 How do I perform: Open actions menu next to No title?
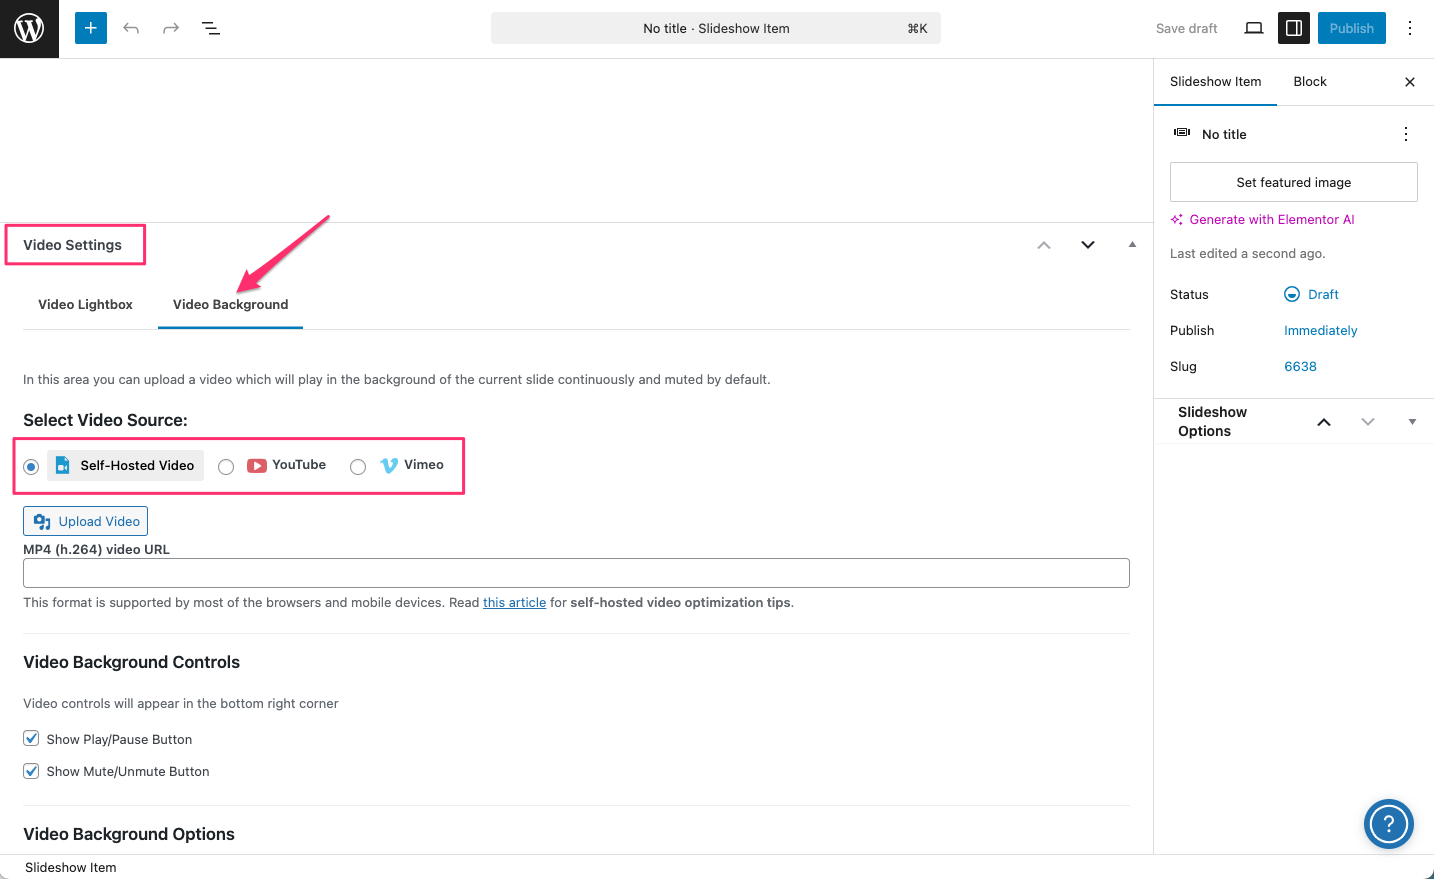pyautogui.click(x=1405, y=134)
